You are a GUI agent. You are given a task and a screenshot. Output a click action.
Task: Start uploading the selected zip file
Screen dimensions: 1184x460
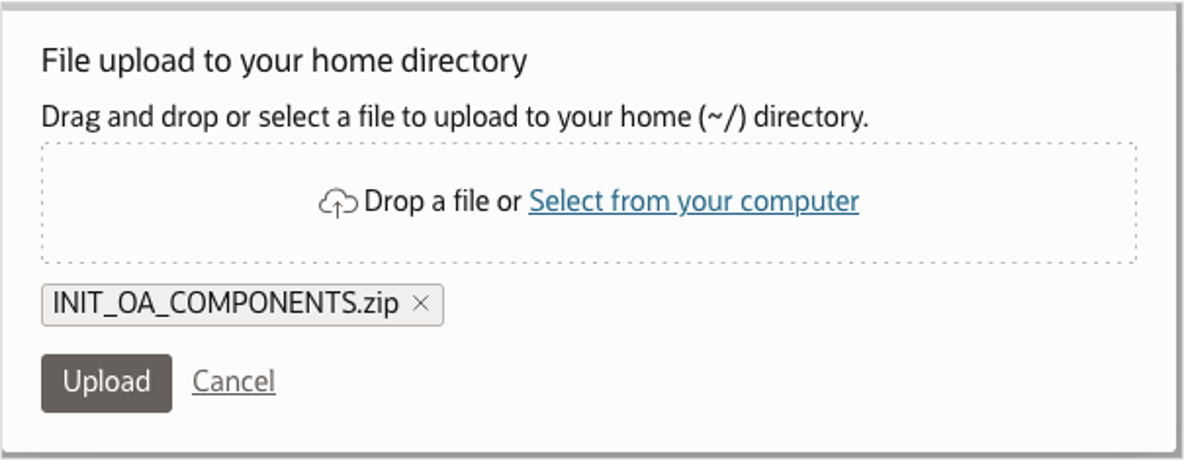click(106, 382)
